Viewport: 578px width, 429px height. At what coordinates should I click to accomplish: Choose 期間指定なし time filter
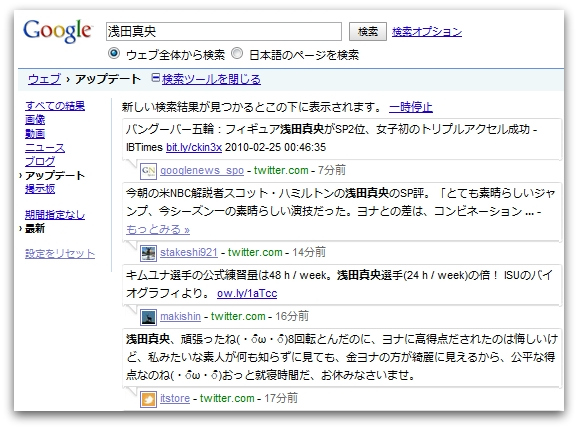point(55,214)
